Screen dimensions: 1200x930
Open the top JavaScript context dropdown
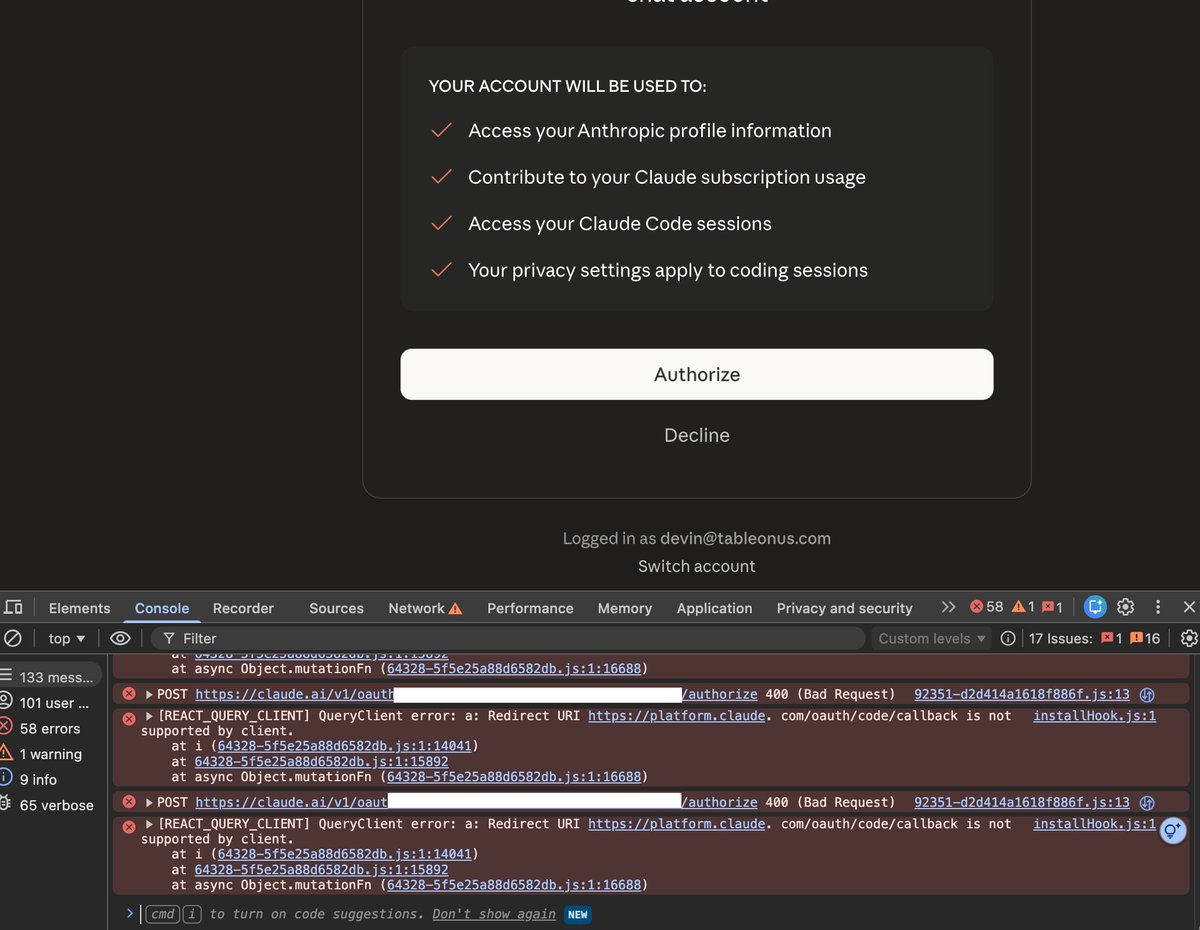tap(67, 638)
